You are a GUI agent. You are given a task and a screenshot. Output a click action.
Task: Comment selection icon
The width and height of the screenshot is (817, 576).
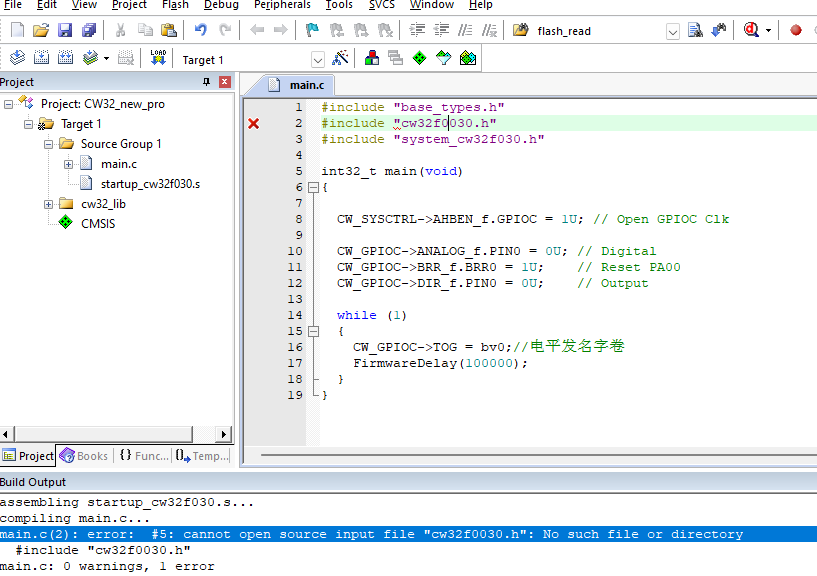pos(465,30)
